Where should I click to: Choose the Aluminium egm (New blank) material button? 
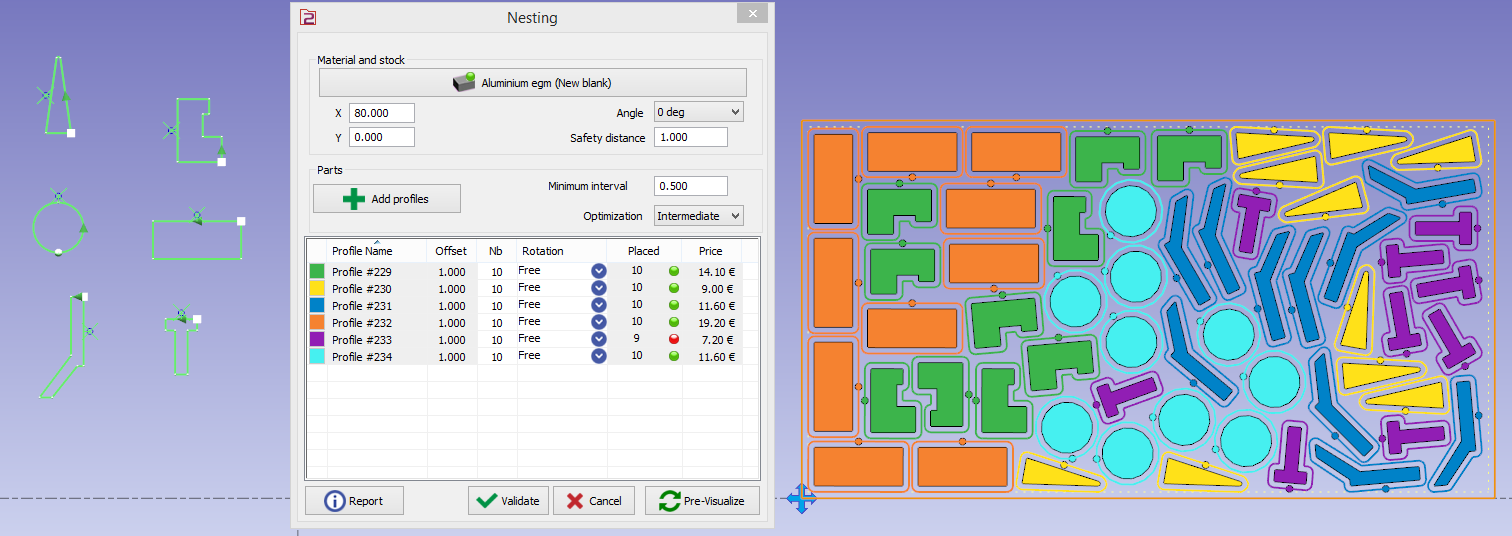[x=532, y=82]
